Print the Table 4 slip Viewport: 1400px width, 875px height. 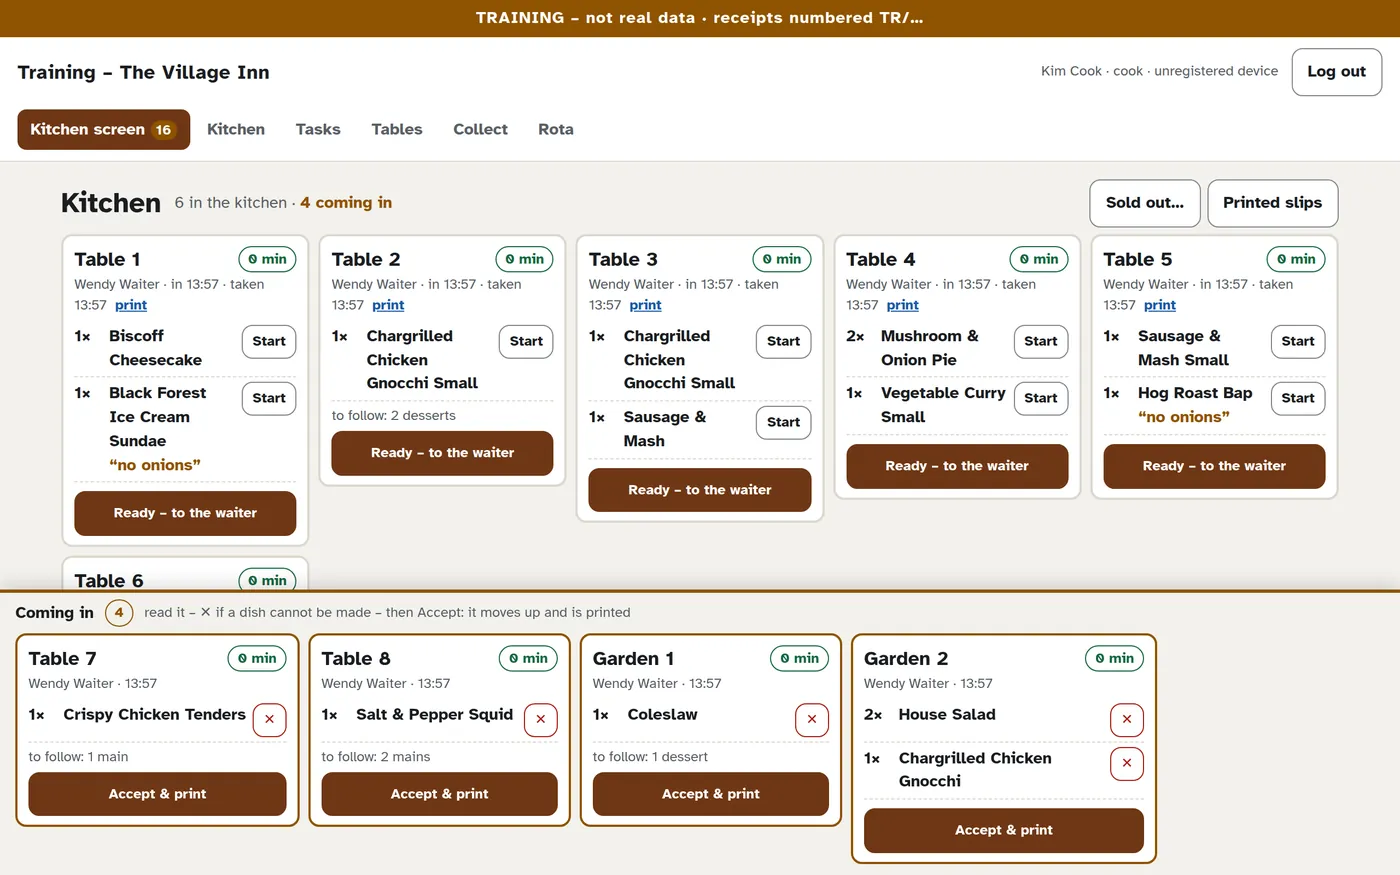[902, 305]
